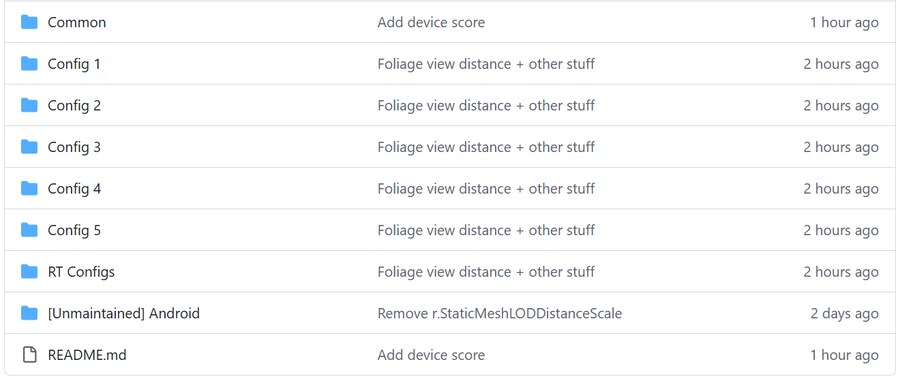Screen dimensions: 900x379
Task: Click the Config 3 folder icon
Action: (x=29, y=147)
